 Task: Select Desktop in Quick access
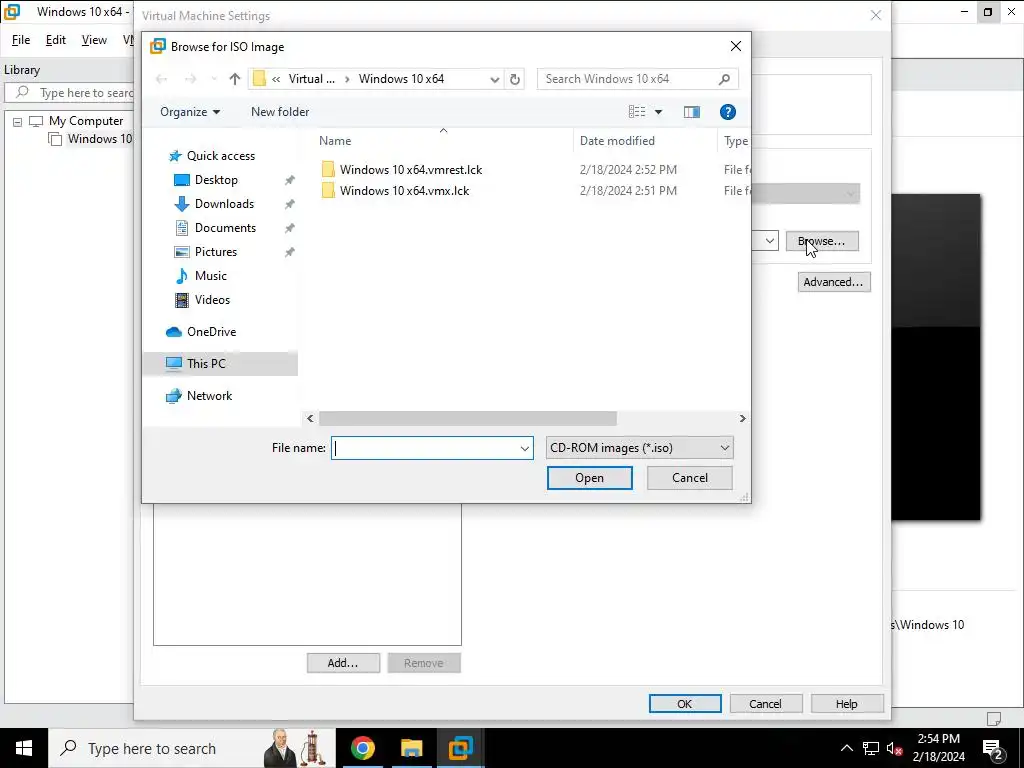(x=216, y=180)
